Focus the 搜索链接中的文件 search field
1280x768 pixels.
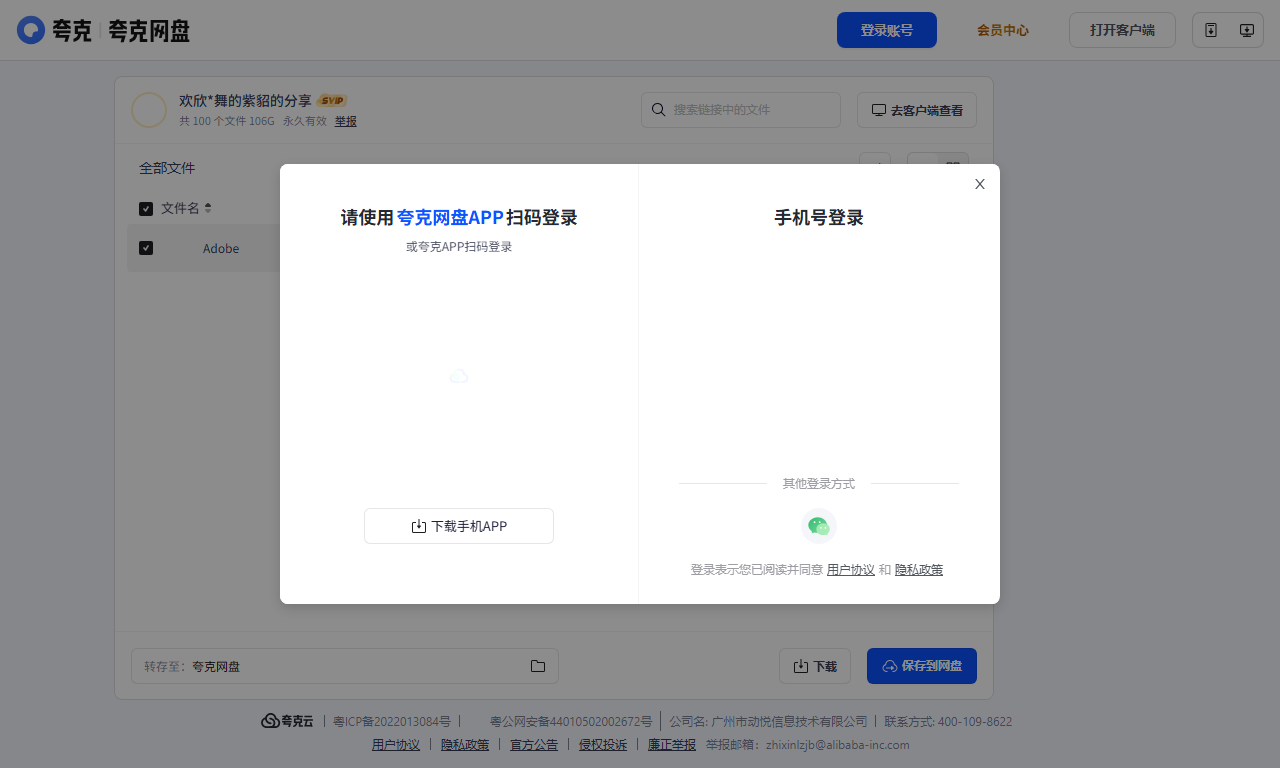pyautogui.click(x=741, y=110)
